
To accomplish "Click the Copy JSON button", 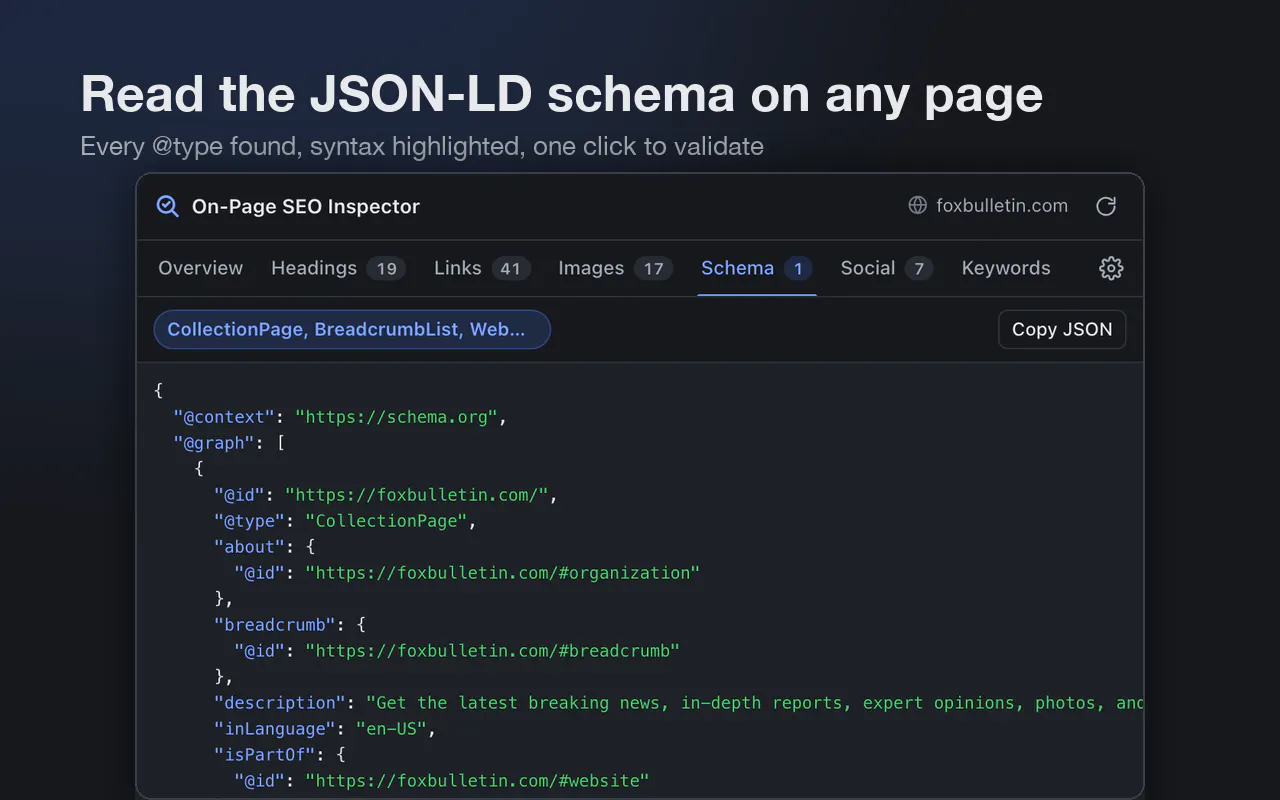I will point(1062,330).
